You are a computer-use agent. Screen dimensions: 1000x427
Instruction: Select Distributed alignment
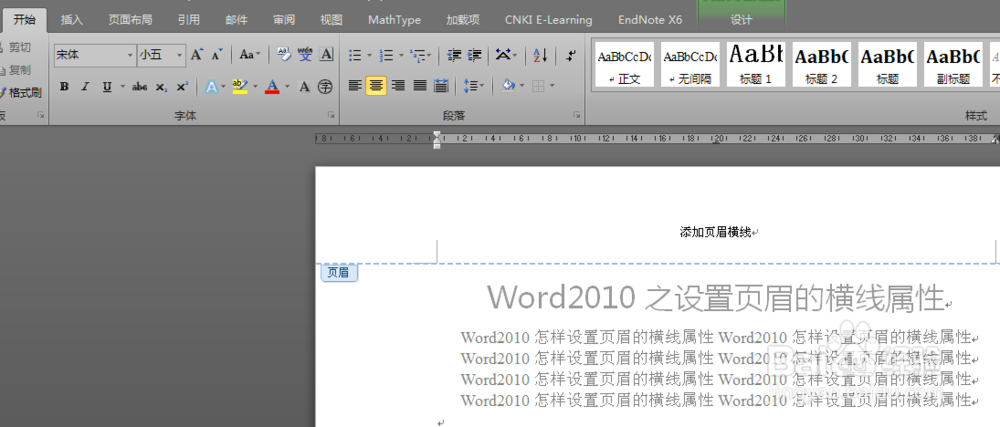(441, 85)
